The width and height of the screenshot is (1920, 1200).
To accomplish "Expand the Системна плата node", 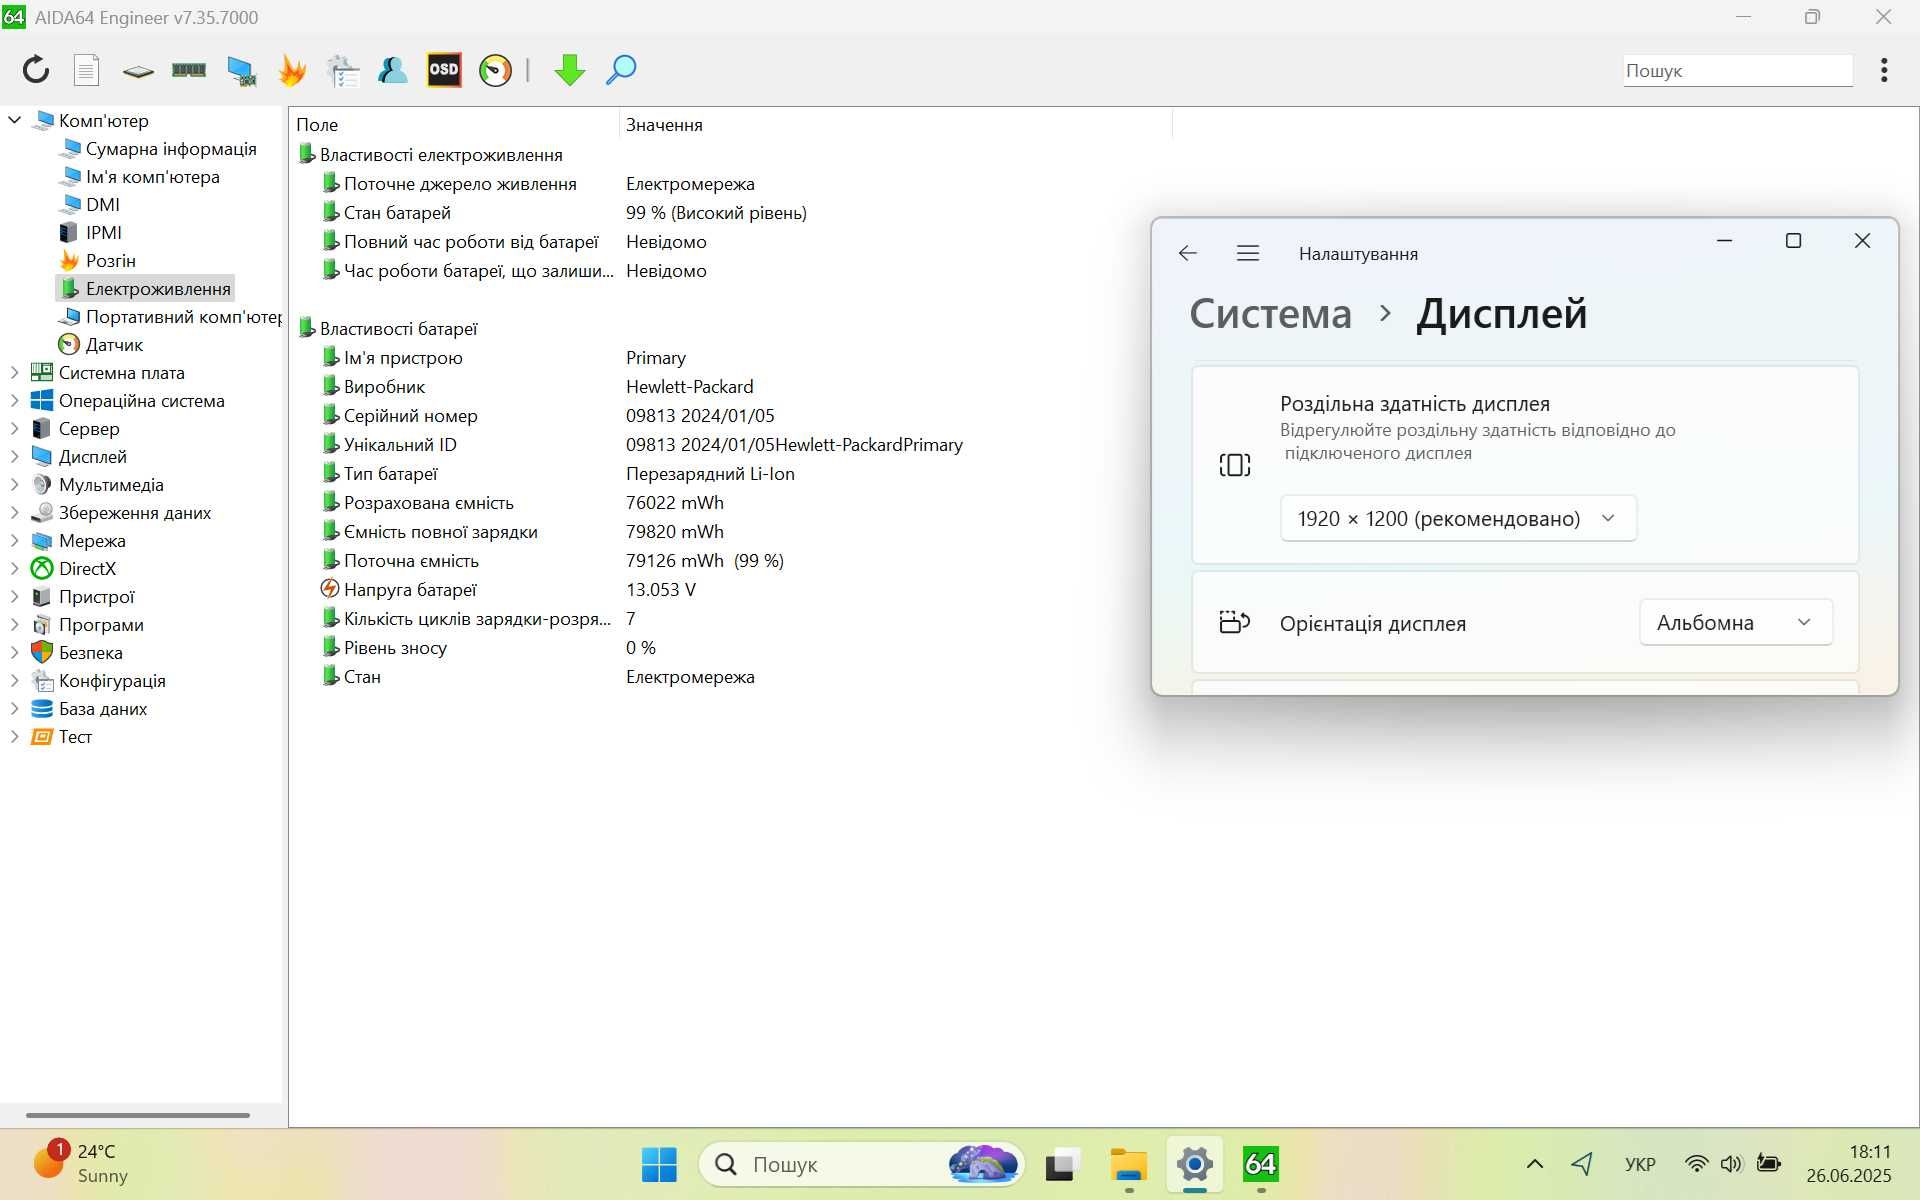I will (x=14, y=372).
